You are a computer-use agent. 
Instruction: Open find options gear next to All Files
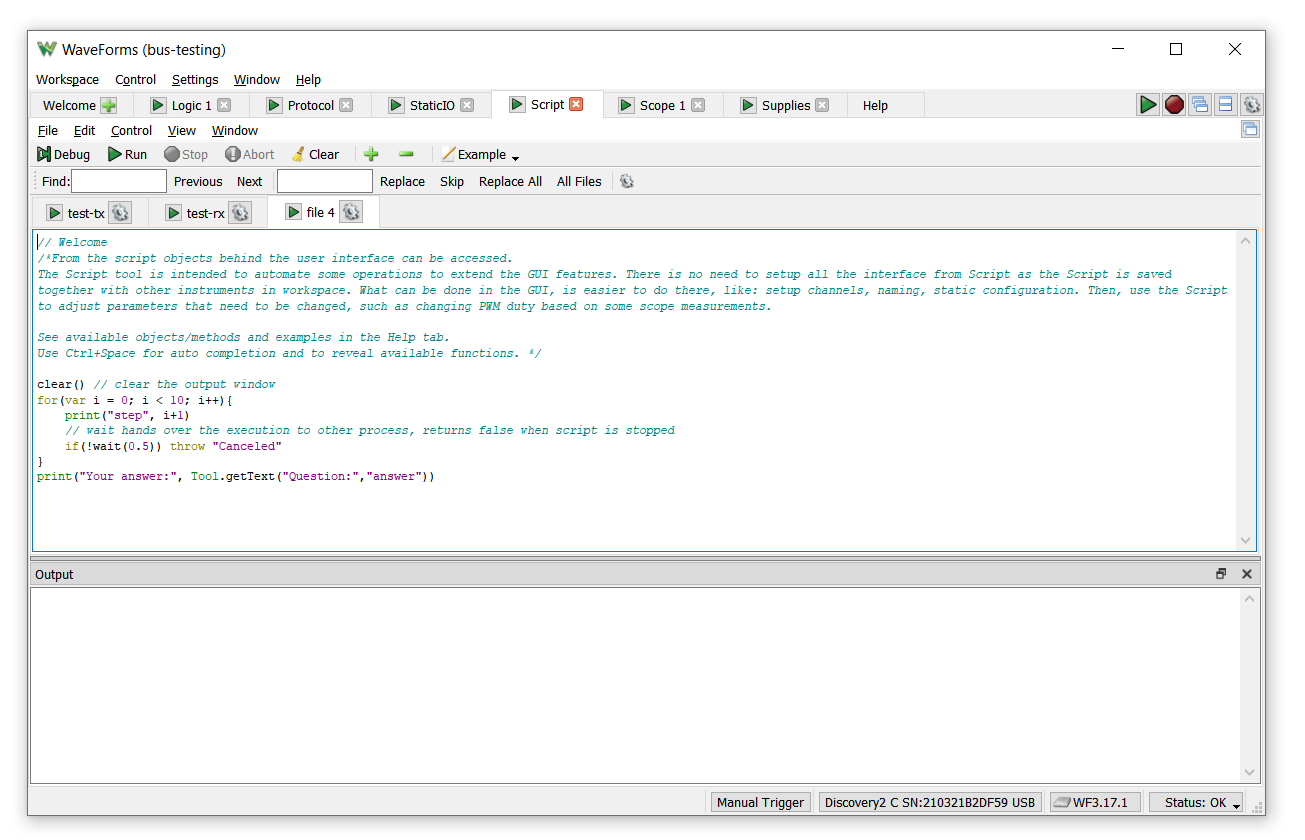(627, 181)
